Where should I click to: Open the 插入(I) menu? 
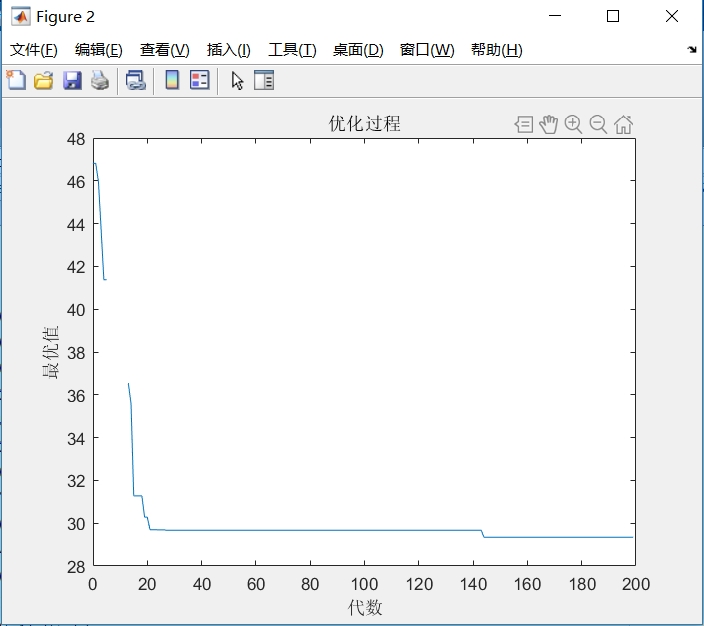click(229, 50)
